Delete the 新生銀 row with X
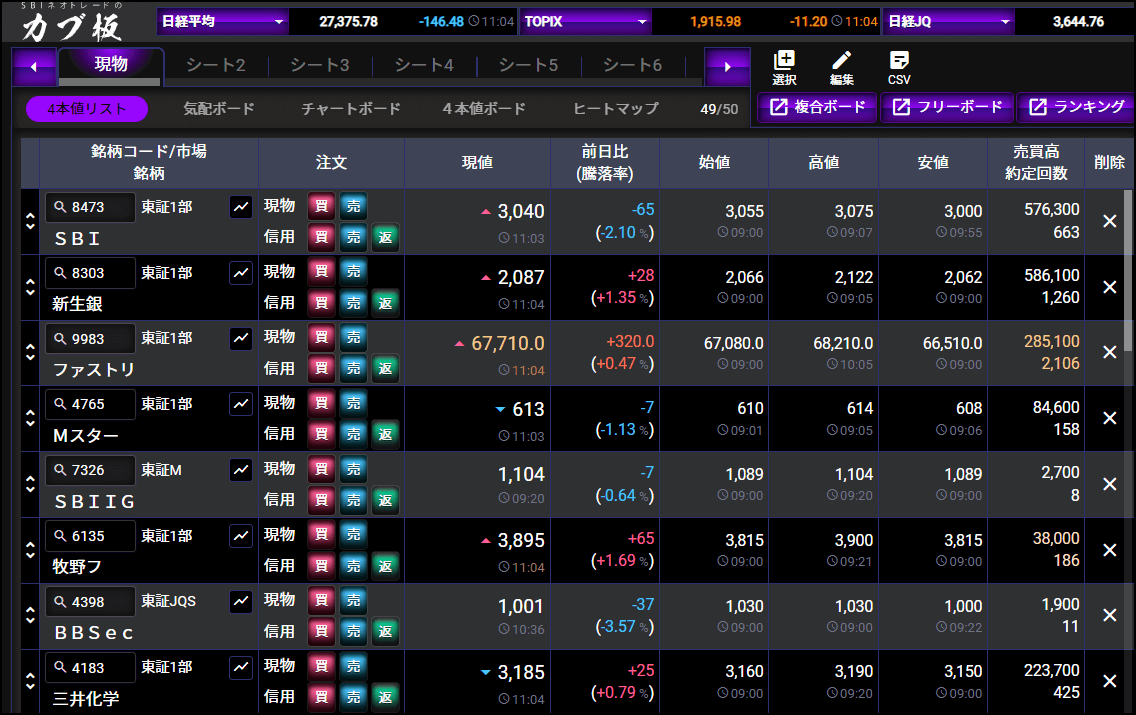Screen dimensions: 1136x715 (x=1109, y=287)
